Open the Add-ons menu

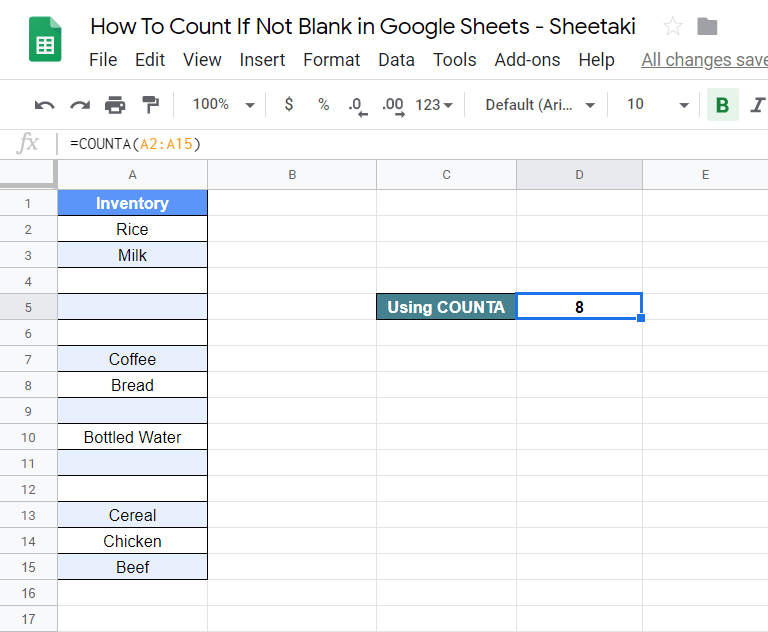pos(527,60)
